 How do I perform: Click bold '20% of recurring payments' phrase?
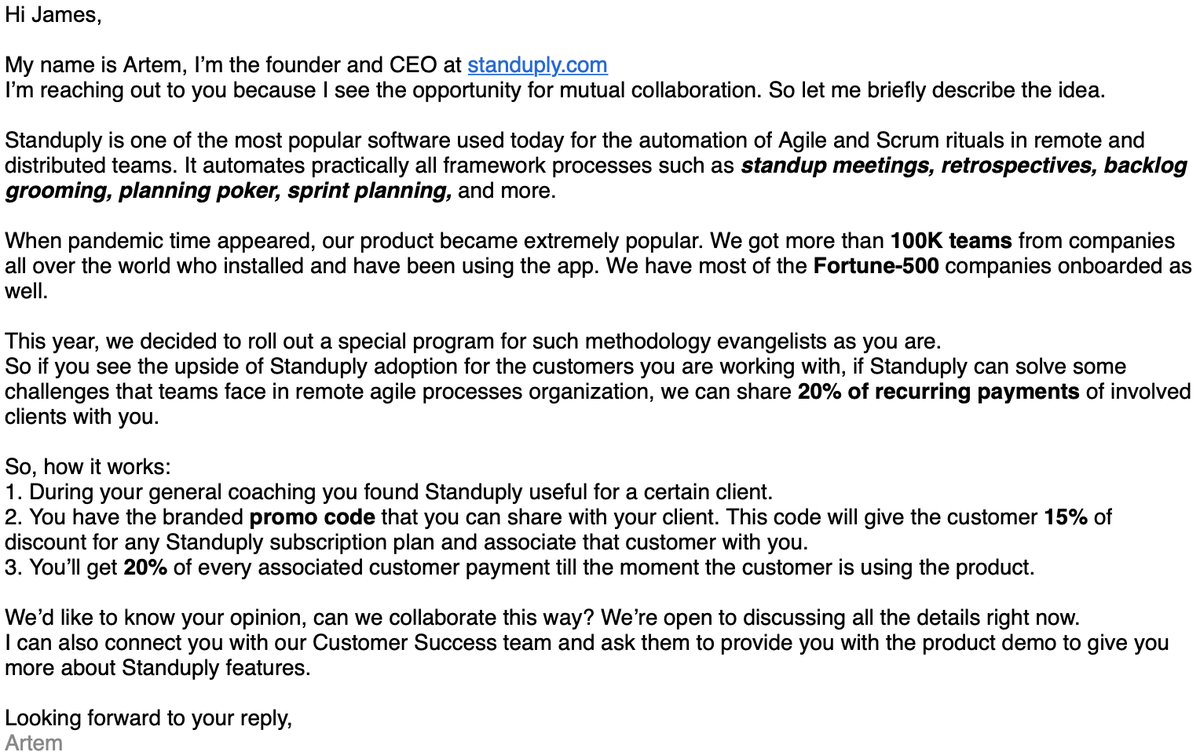(938, 391)
